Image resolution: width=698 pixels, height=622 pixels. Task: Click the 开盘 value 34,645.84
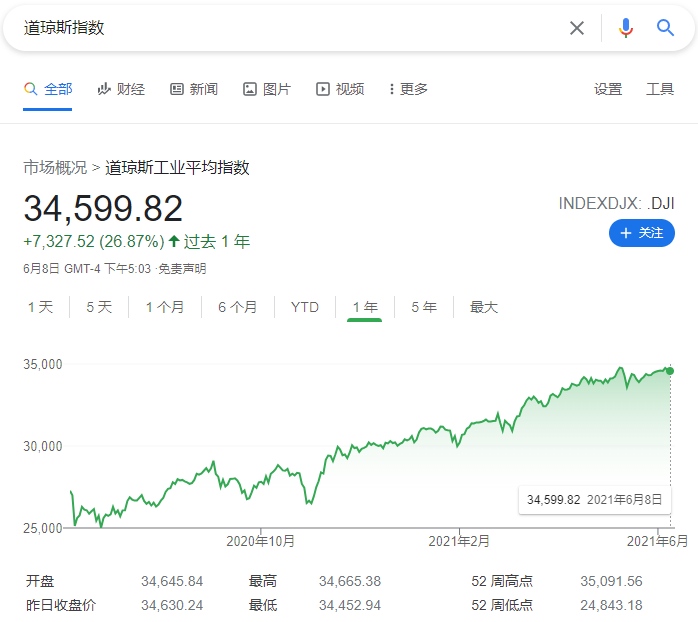tap(172, 581)
